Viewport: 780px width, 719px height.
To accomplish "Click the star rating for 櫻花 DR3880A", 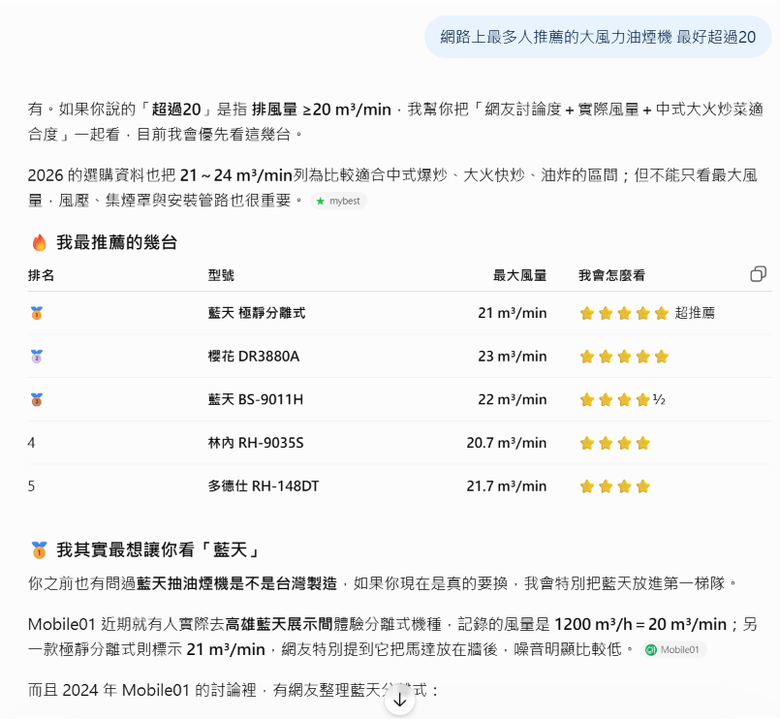I will tap(624, 356).
